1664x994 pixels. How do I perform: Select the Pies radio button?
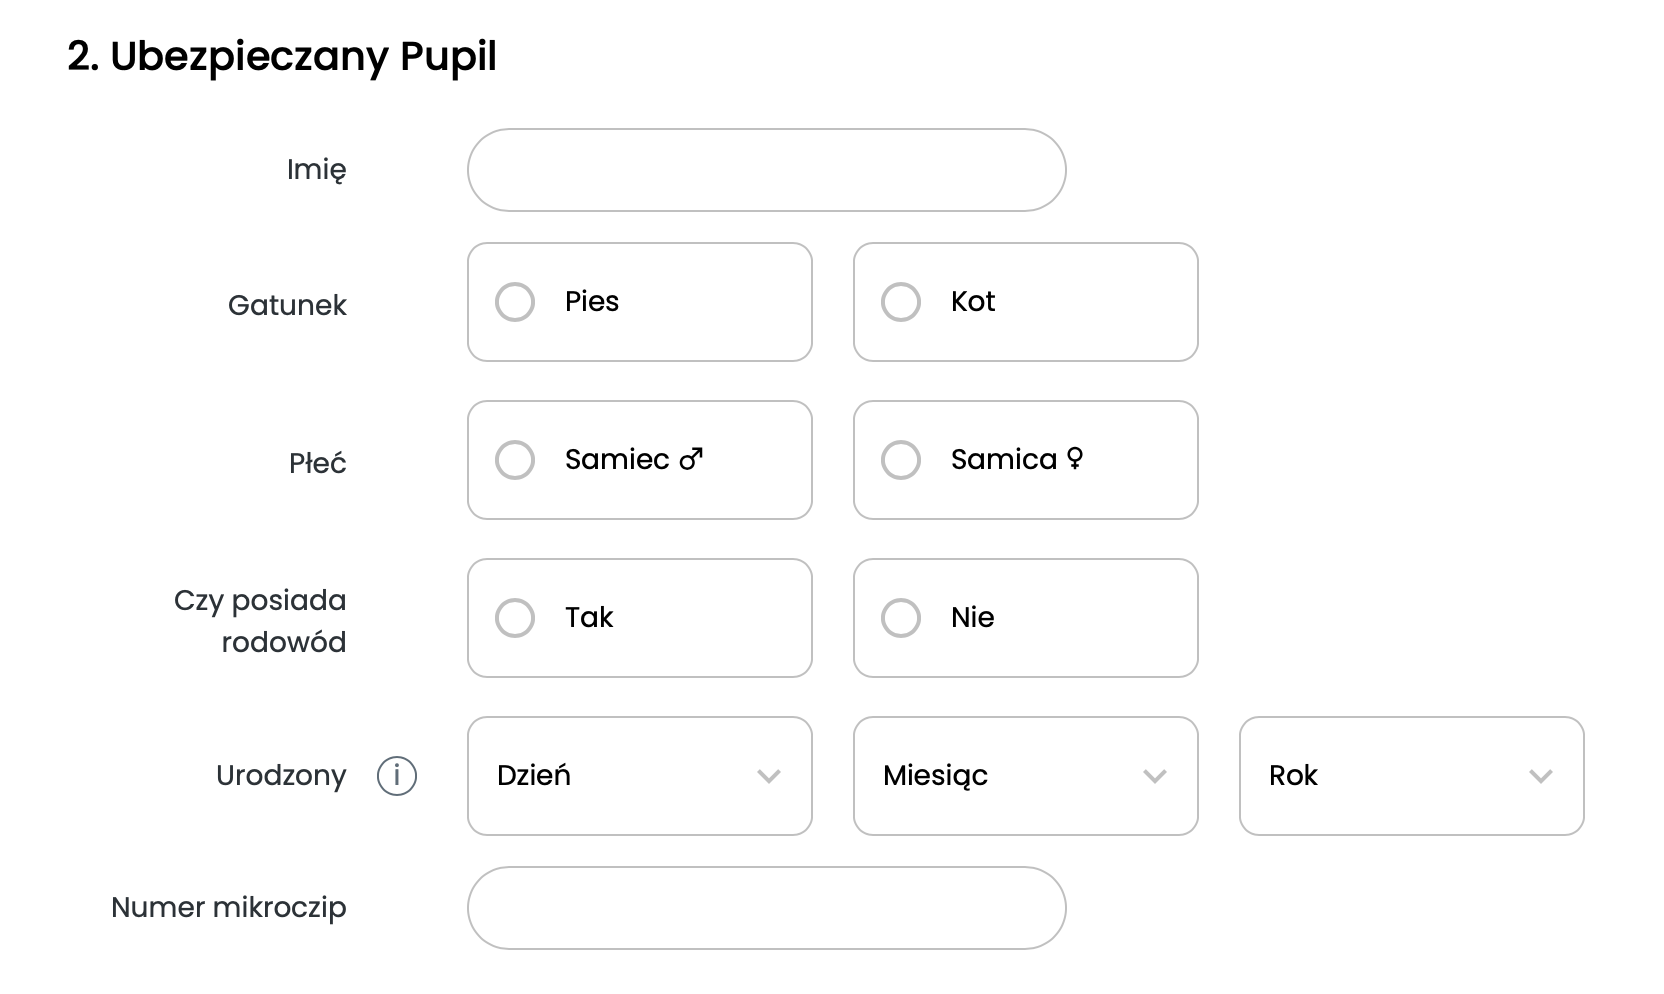[x=515, y=302]
